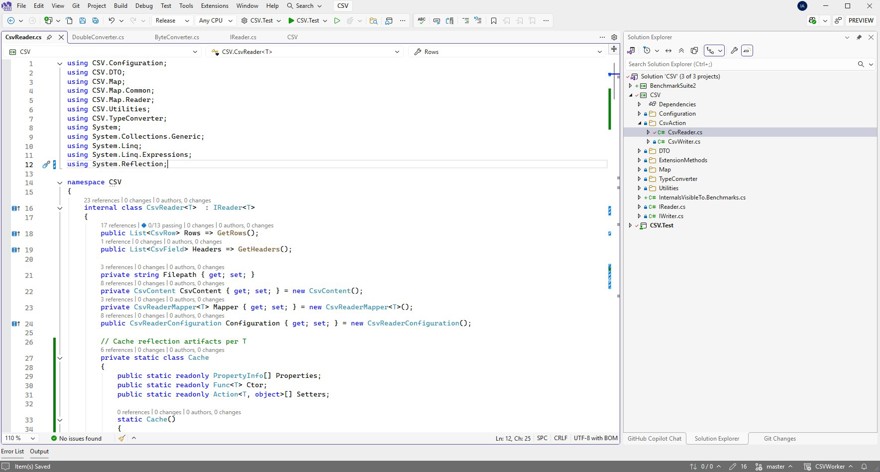The width and height of the screenshot is (880, 472).
Task: Click the Git Changes panel tab
Action: pyautogui.click(x=779, y=438)
